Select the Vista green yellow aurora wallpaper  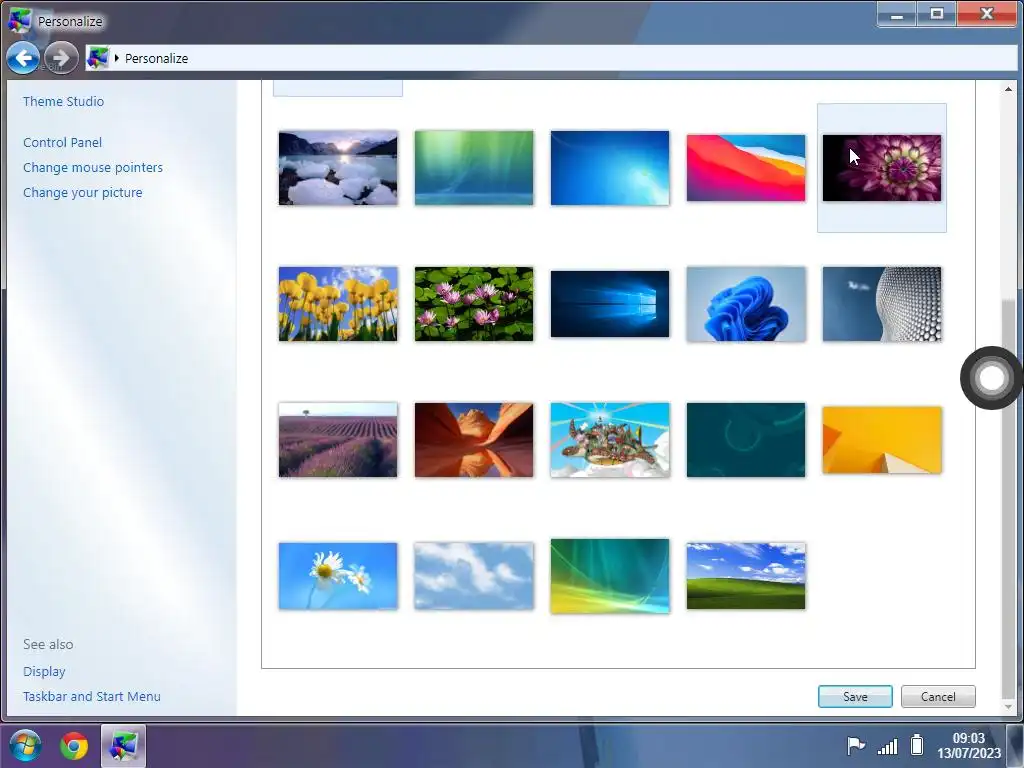(x=609, y=575)
